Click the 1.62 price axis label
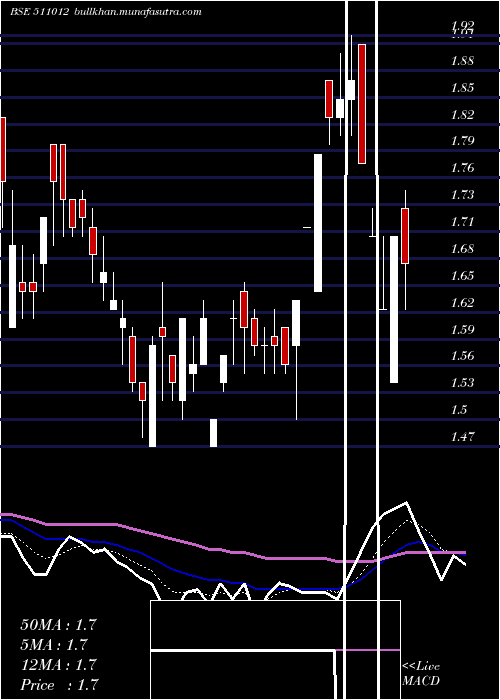The width and height of the screenshot is (500, 700). tap(462, 303)
